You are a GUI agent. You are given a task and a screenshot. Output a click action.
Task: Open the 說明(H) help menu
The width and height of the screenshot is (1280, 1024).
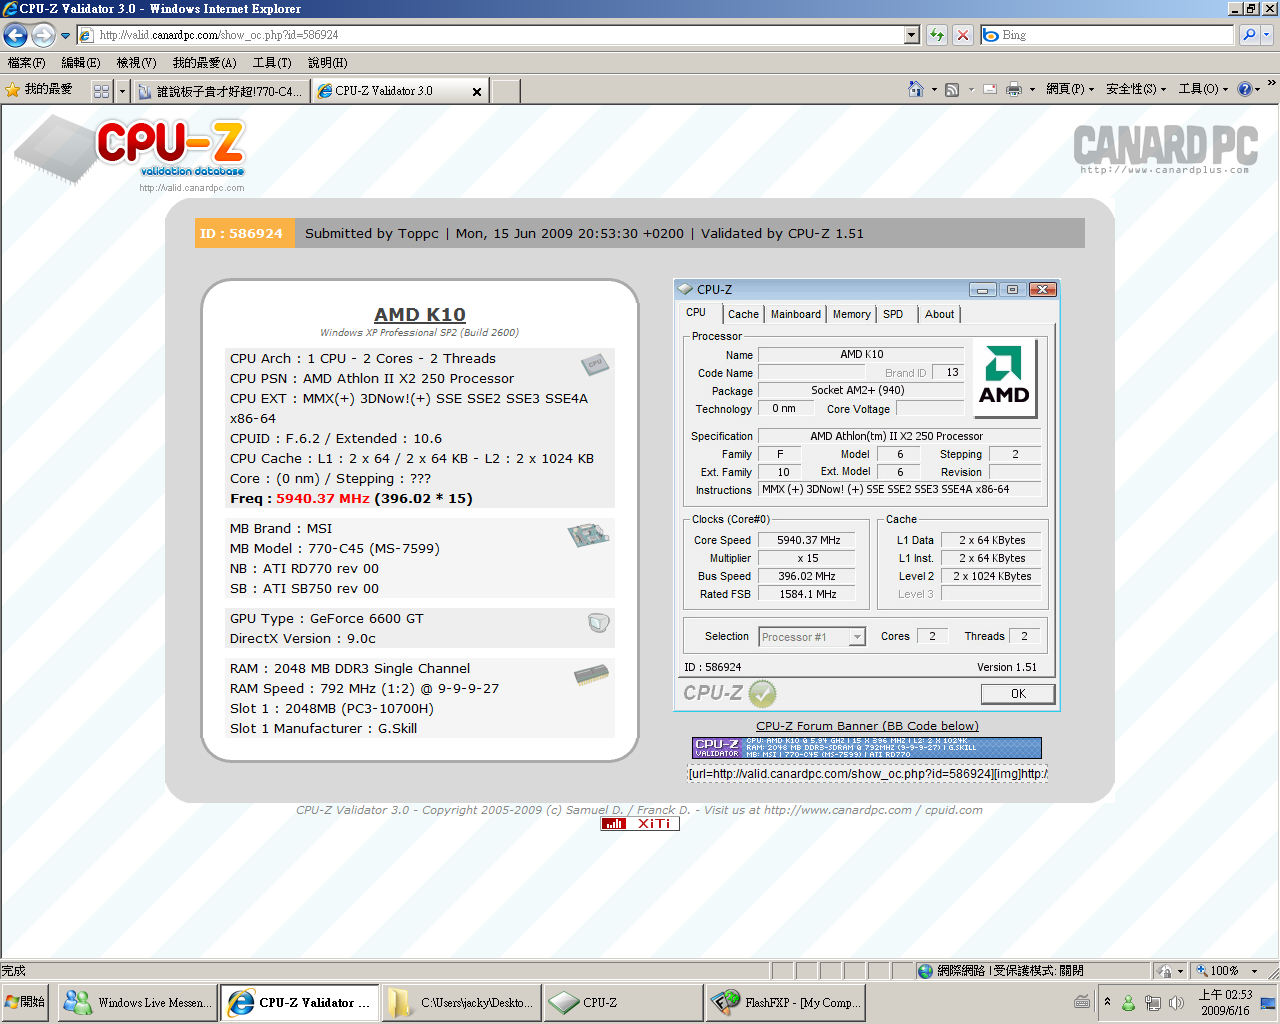tap(327, 62)
